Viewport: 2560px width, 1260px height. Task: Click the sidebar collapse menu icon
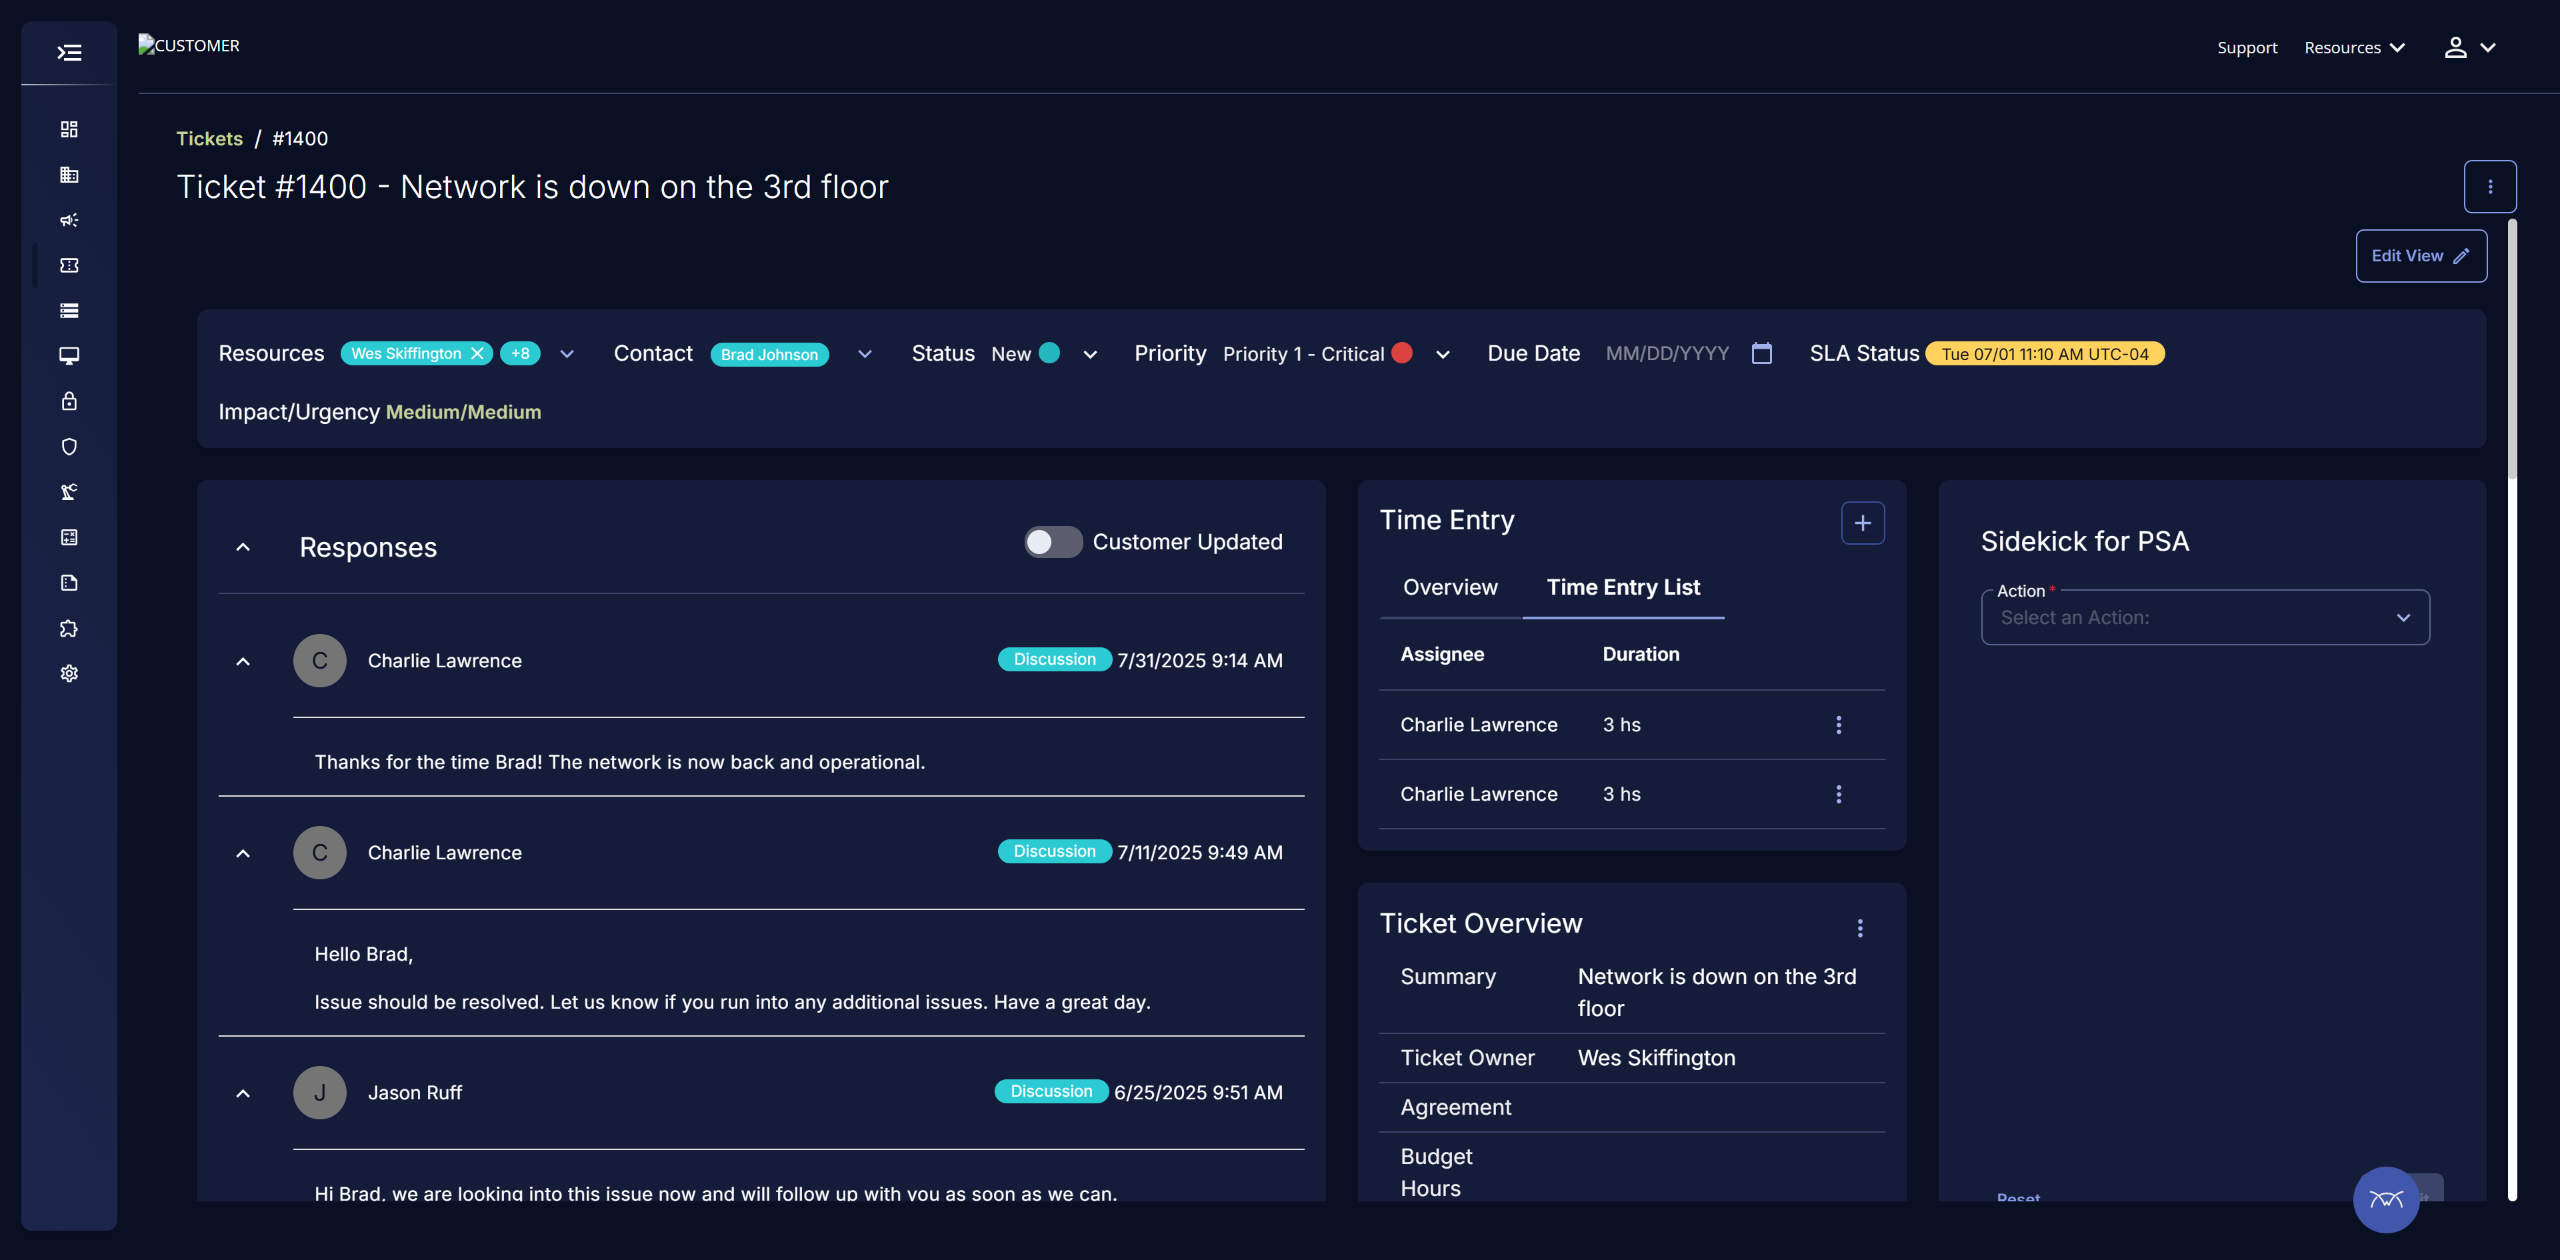(69, 53)
